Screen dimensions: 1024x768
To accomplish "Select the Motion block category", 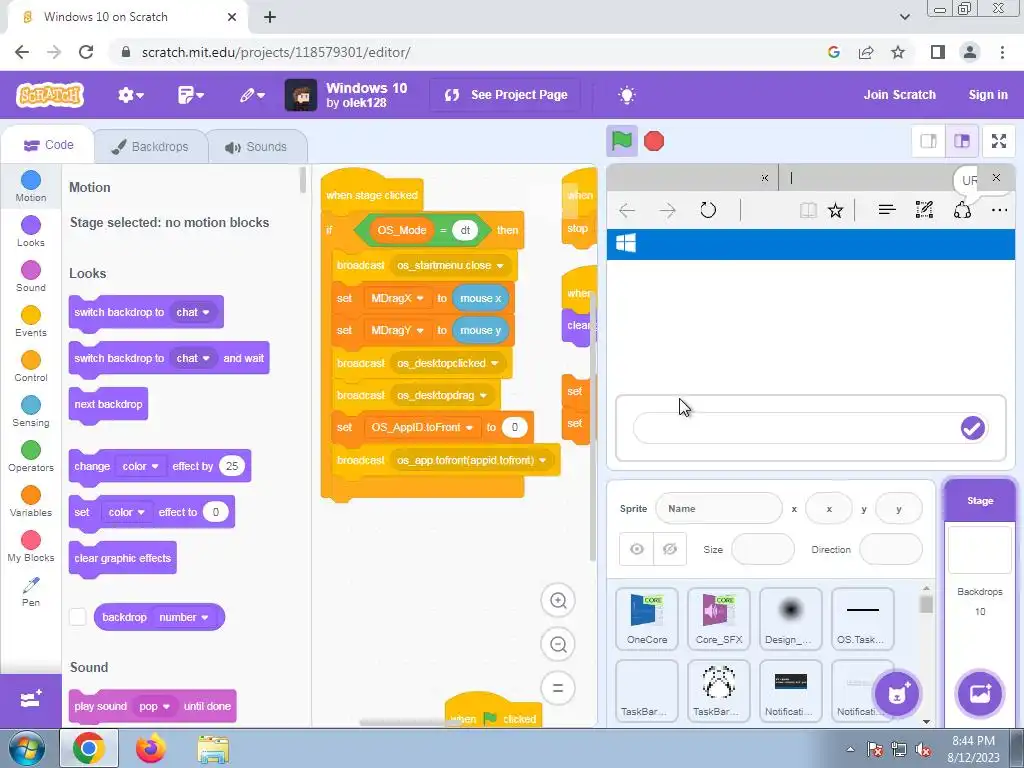I will tap(31, 186).
